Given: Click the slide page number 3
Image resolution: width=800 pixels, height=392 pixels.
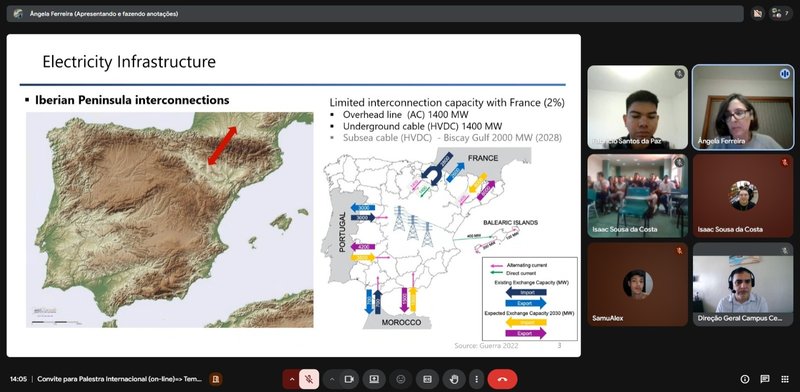Looking at the screenshot, I should coord(559,346).
